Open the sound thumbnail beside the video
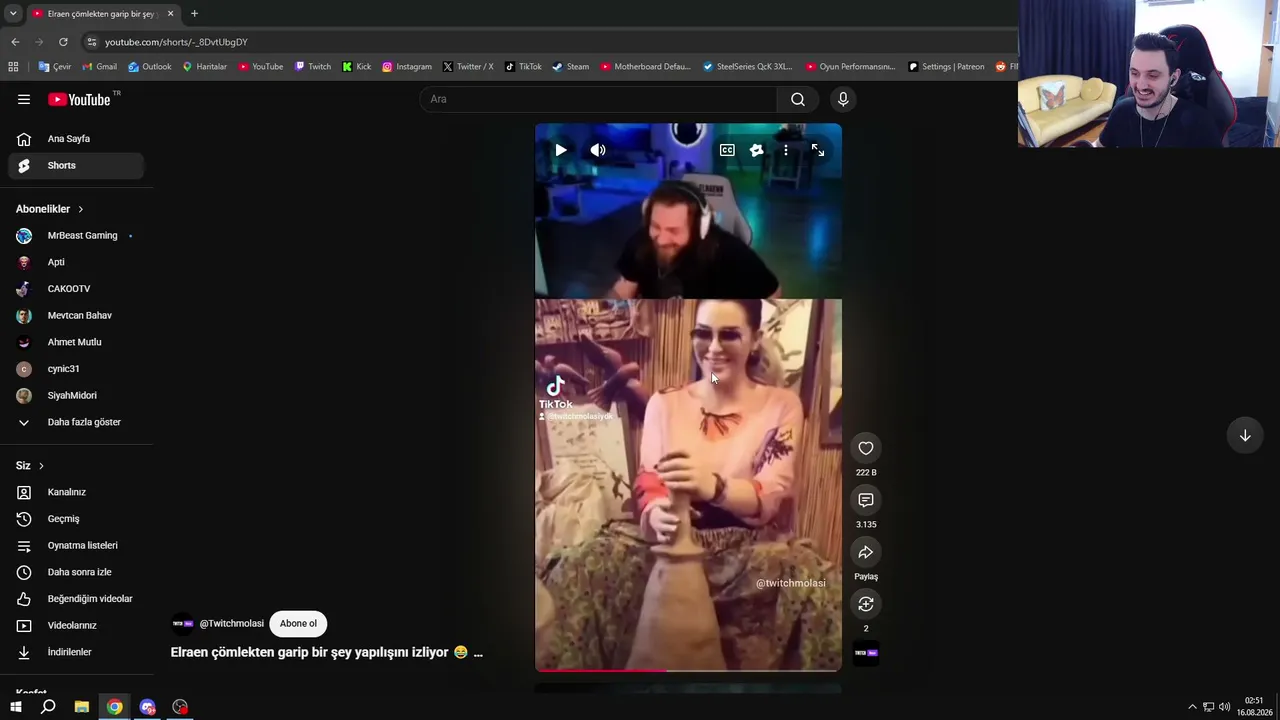 pos(866,653)
